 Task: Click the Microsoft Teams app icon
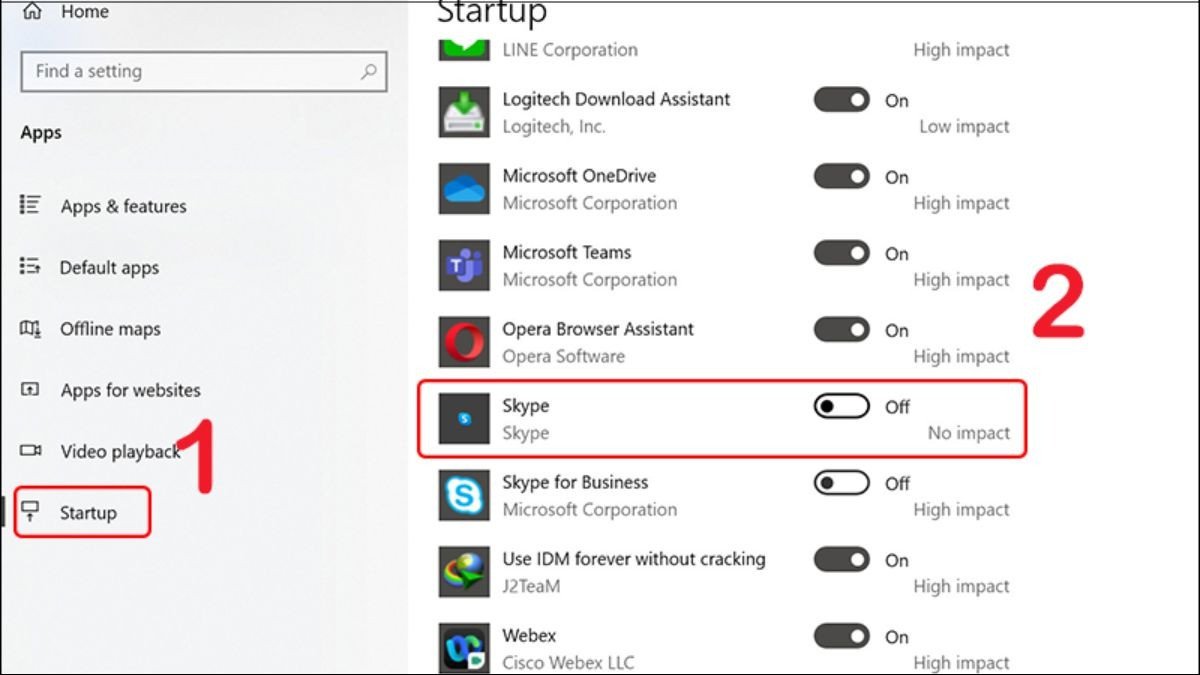pos(463,265)
